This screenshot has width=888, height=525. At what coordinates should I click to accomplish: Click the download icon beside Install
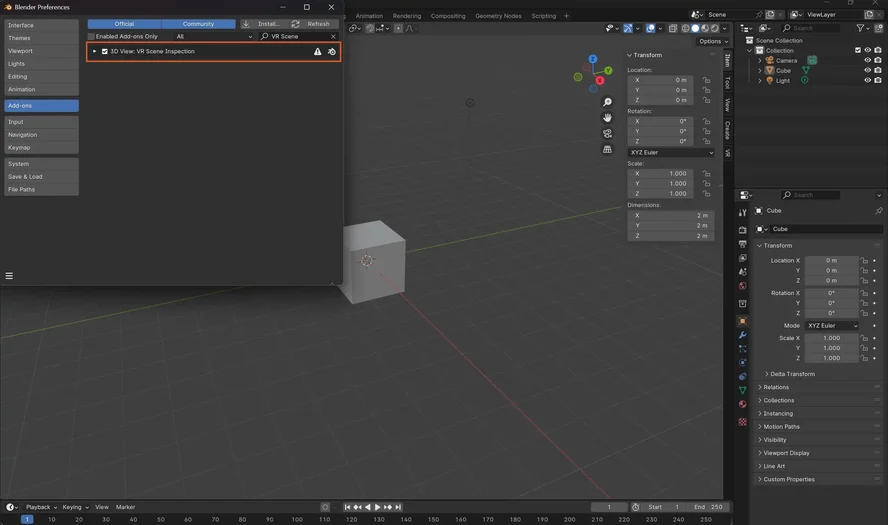(x=246, y=24)
